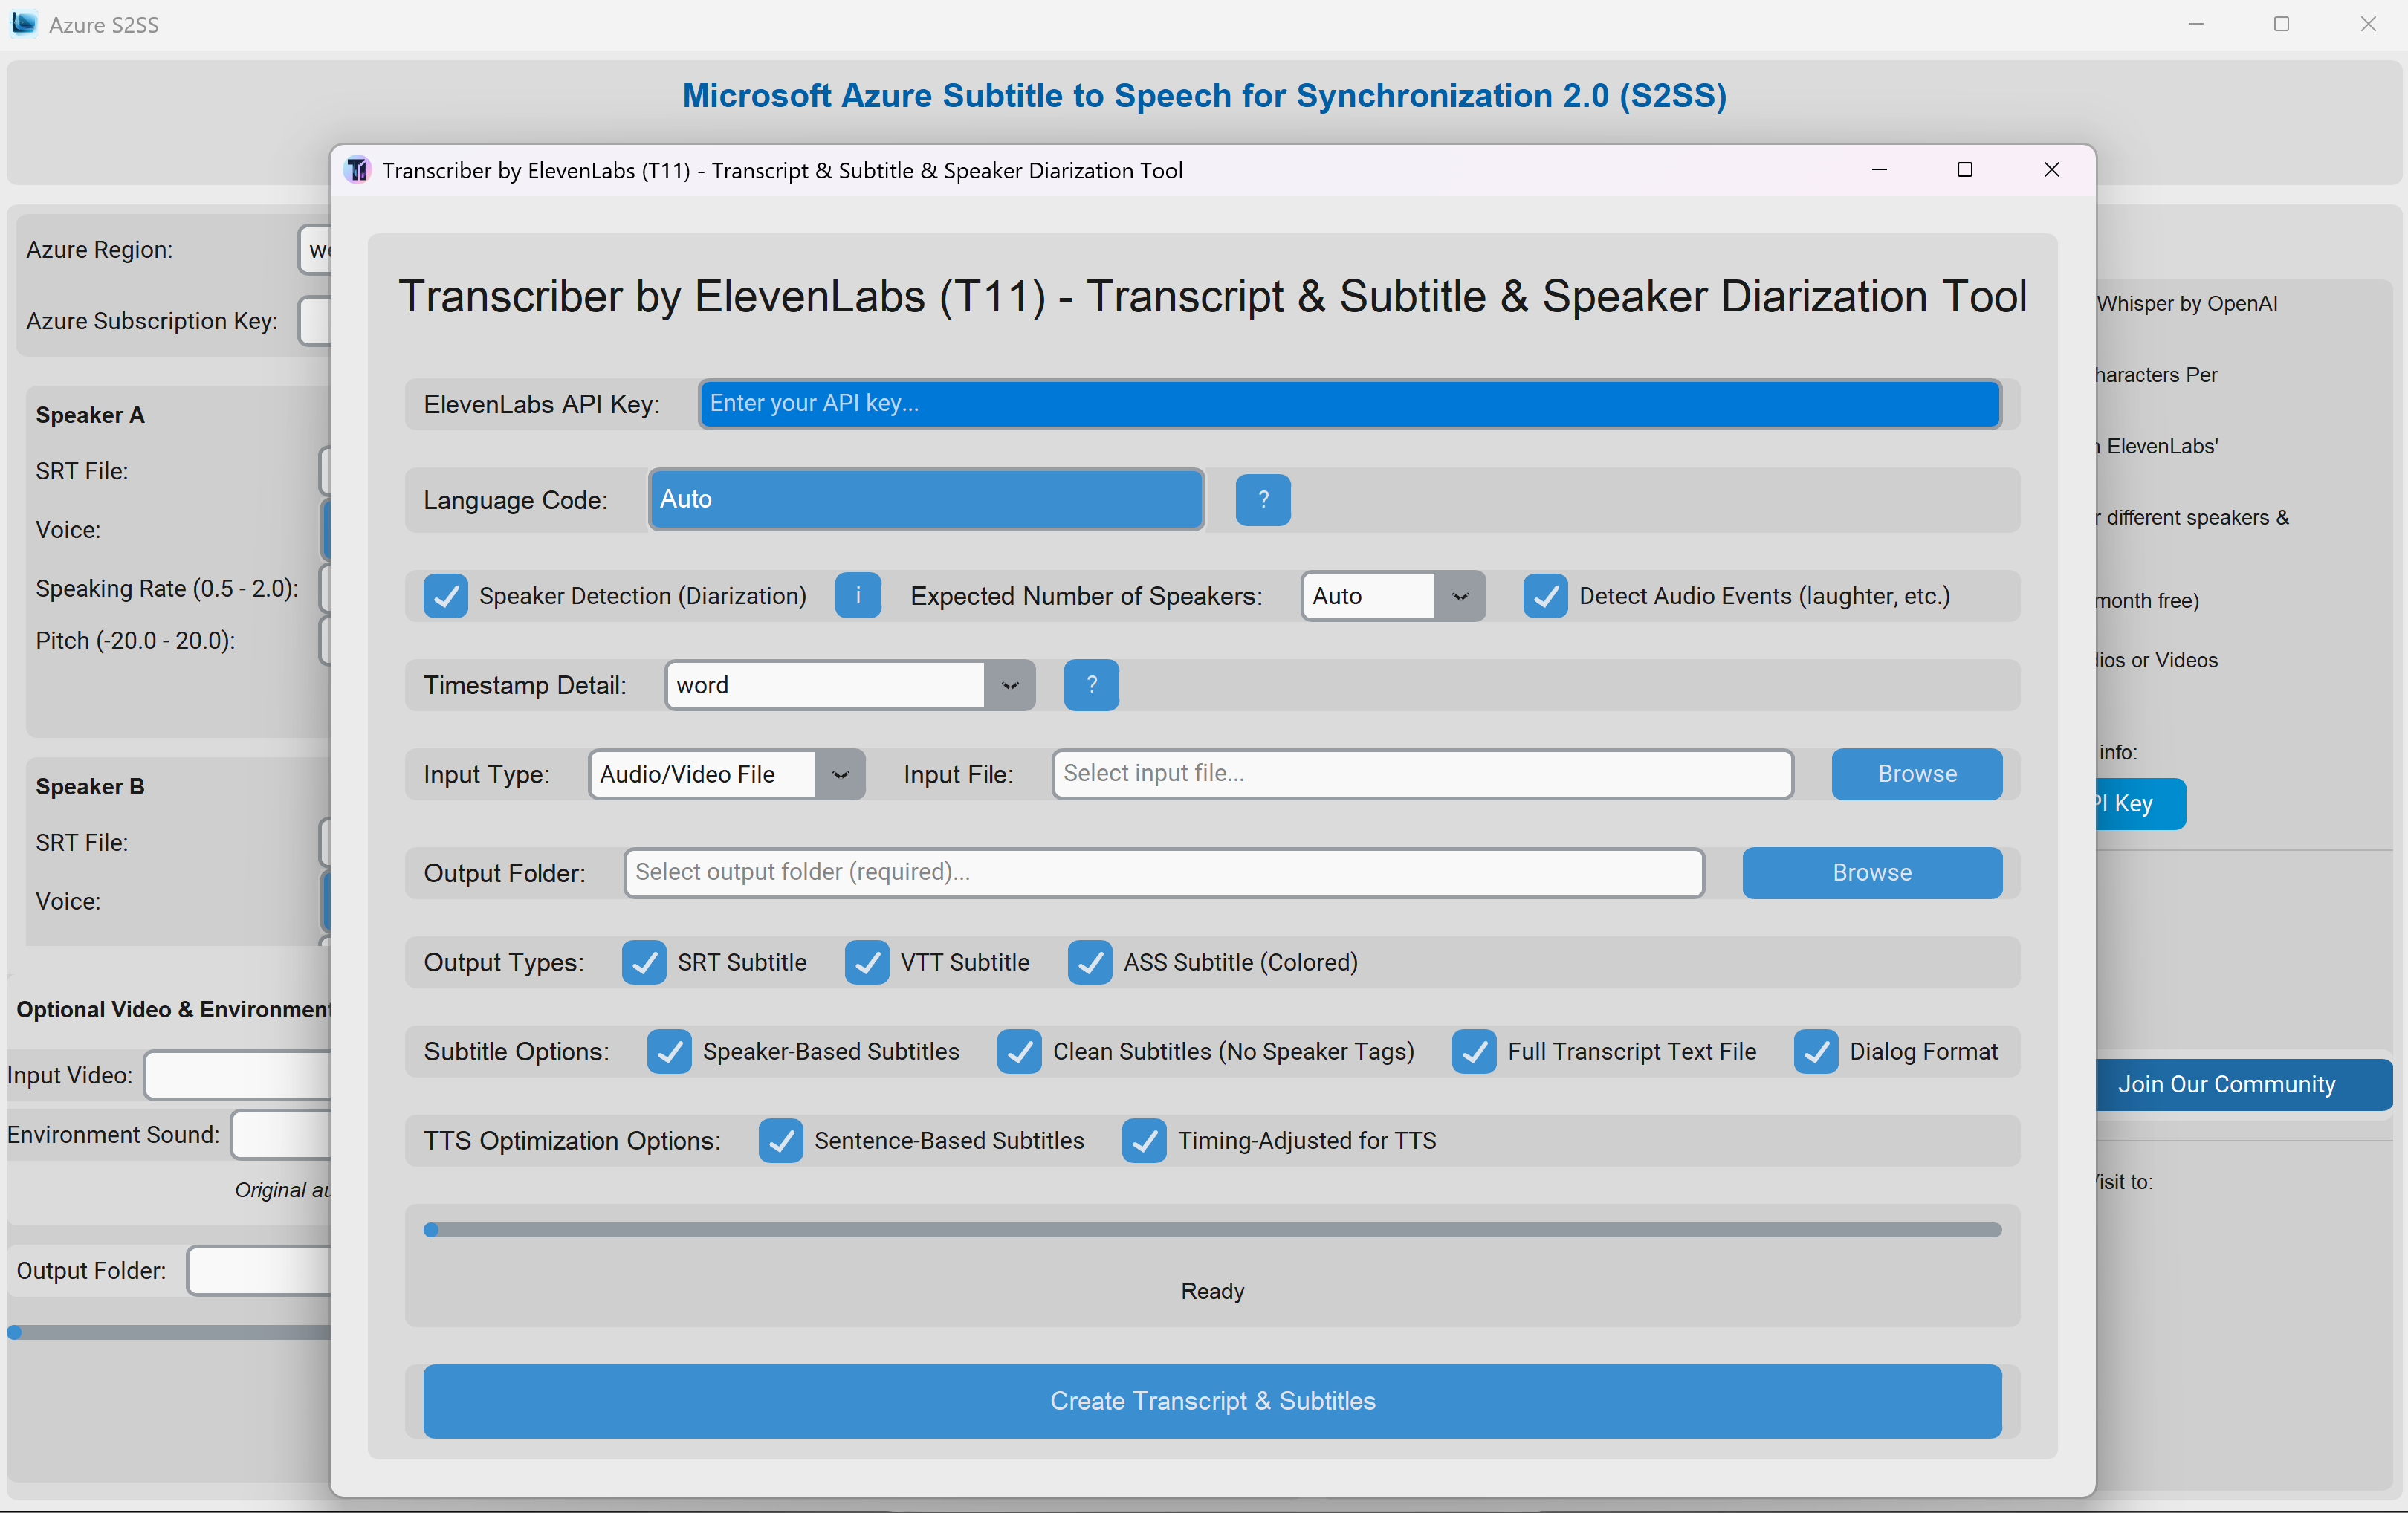The width and height of the screenshot is (2408, 1513).
Task: Disable Speaker Detection (Diarization) checkbox
Action: (445, 596)
